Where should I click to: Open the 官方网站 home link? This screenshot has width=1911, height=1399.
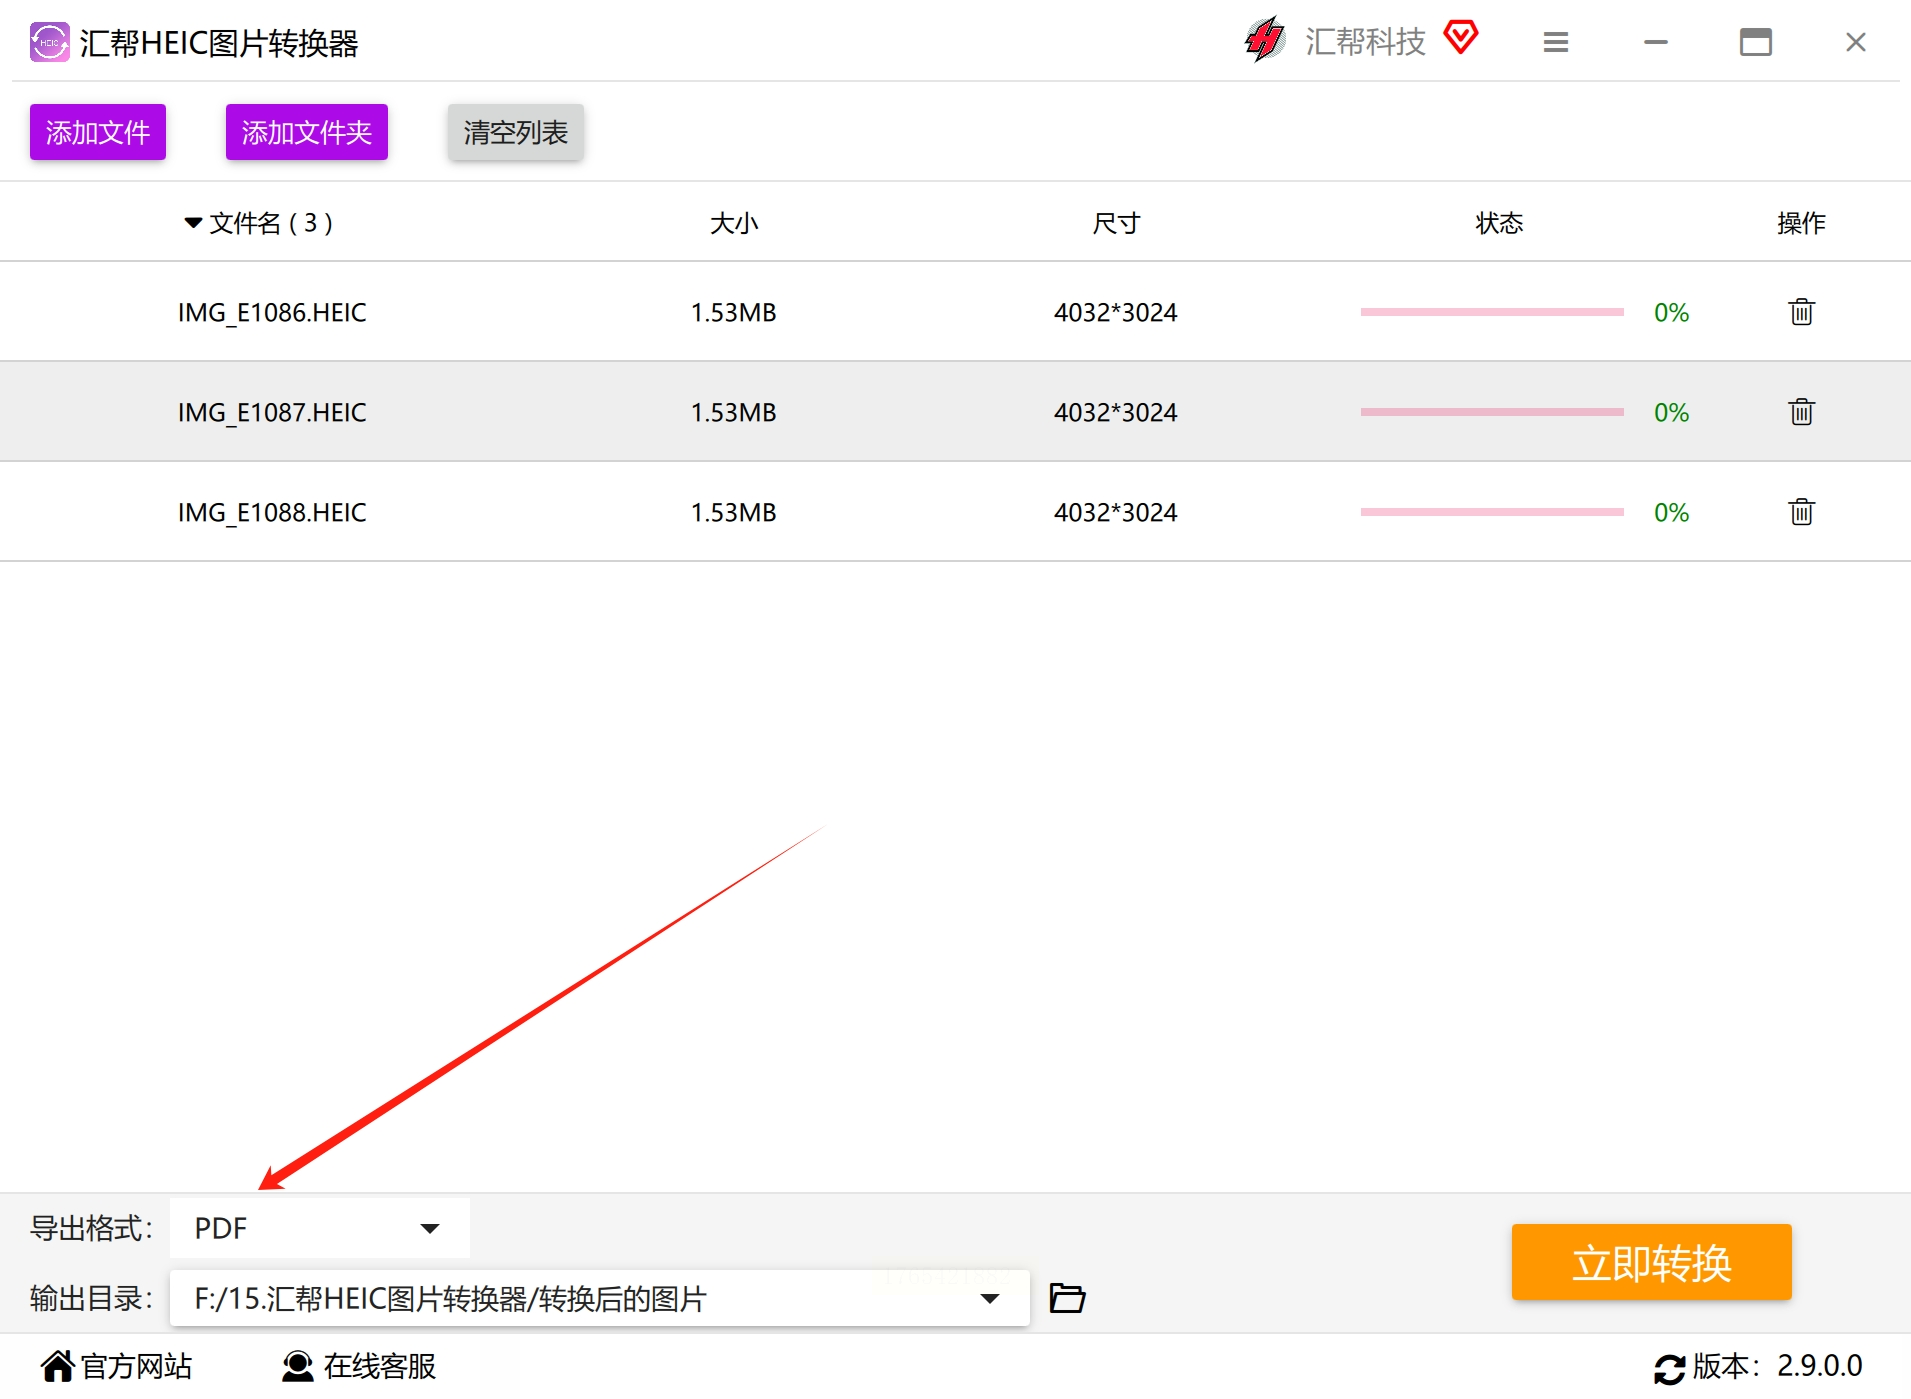(x=116, y=1366)
